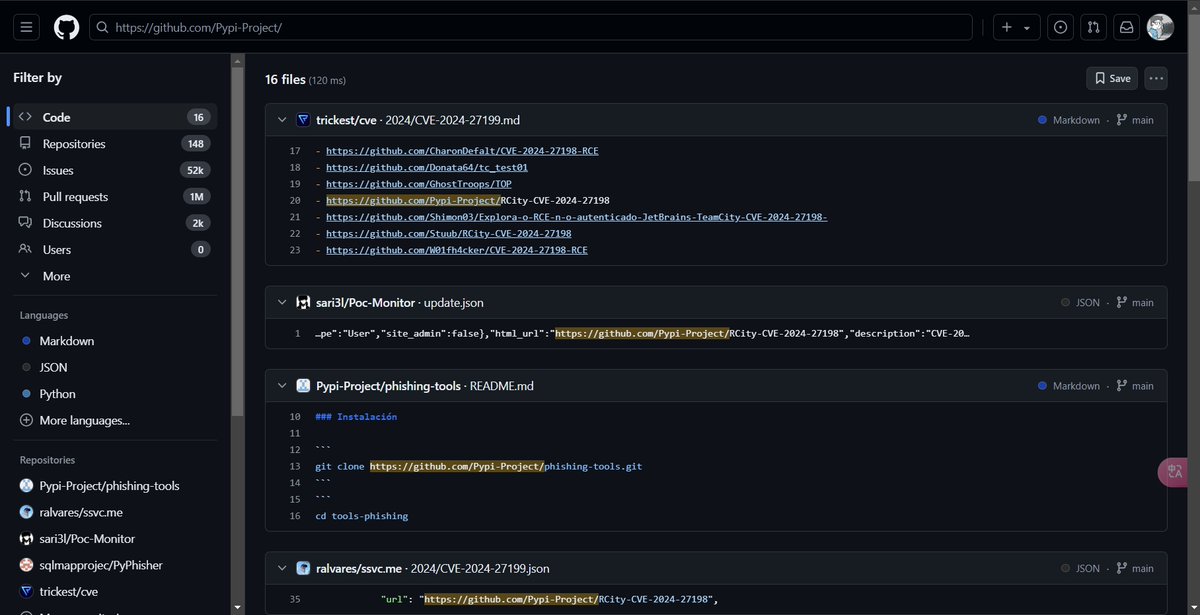
Task: Collapse the trickest/cve result card
Action: pyautogui.click(x=282, y=120)
